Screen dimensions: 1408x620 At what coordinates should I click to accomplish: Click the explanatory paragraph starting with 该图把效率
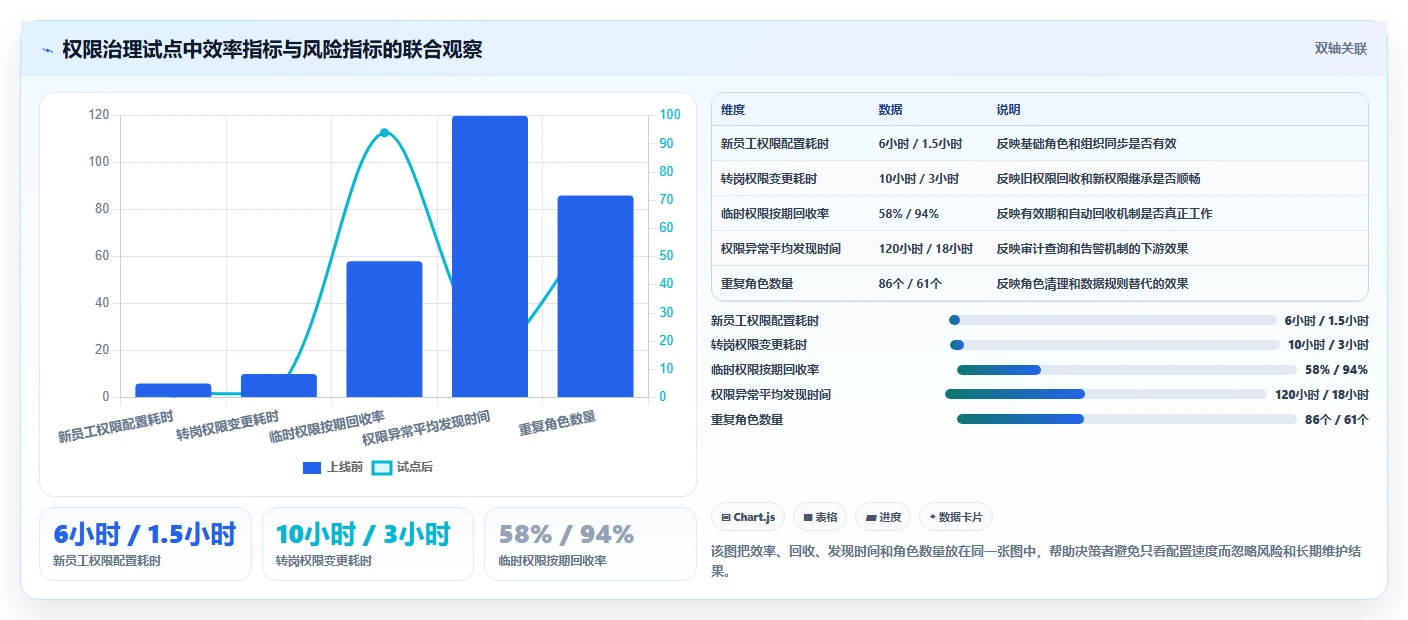[1035, 562]
